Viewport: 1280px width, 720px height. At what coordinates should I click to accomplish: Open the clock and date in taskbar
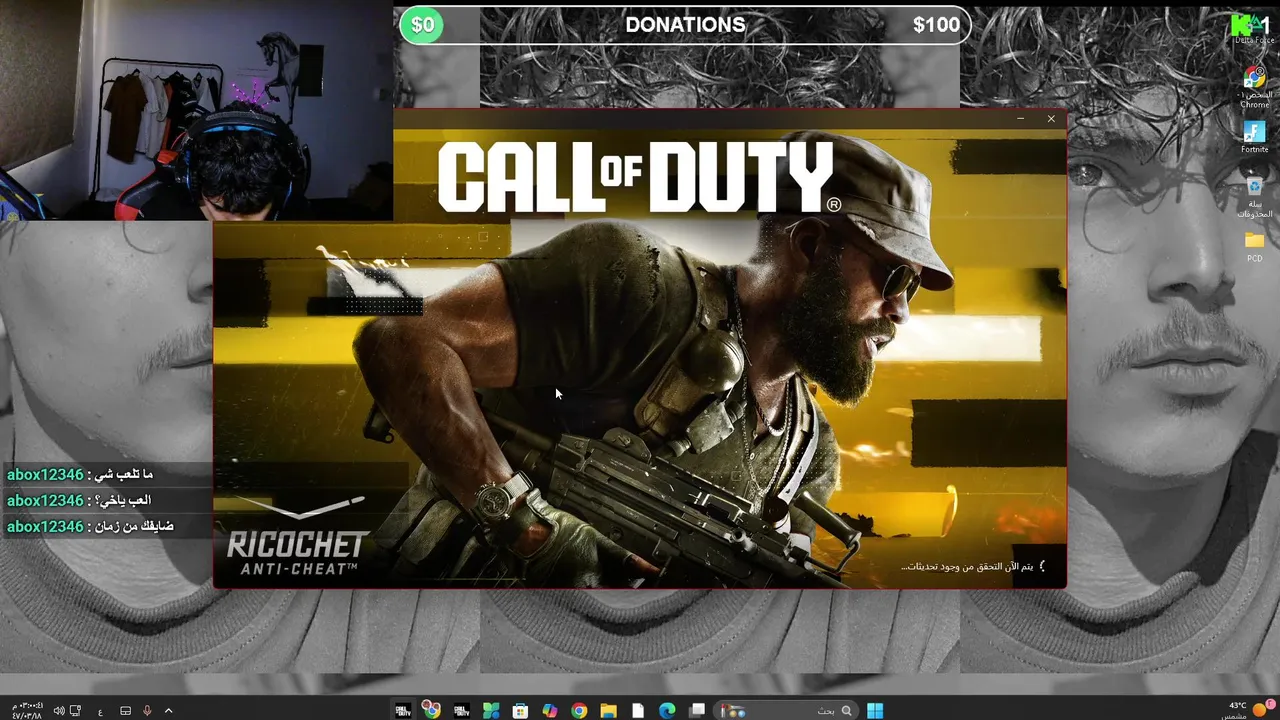tap(27, 711)
